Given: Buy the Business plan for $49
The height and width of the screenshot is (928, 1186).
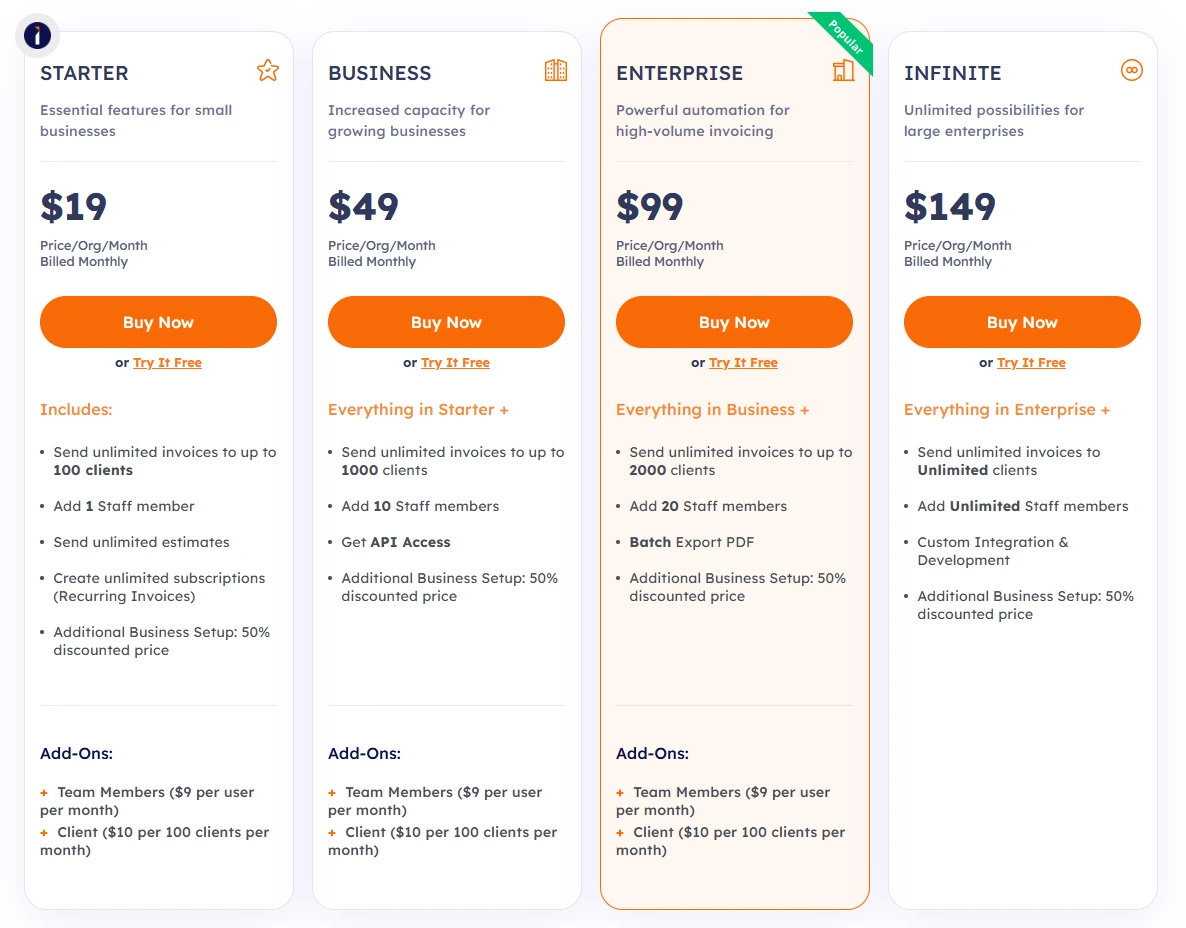Looking at the screenshot, I should click(x=446, y=322).
